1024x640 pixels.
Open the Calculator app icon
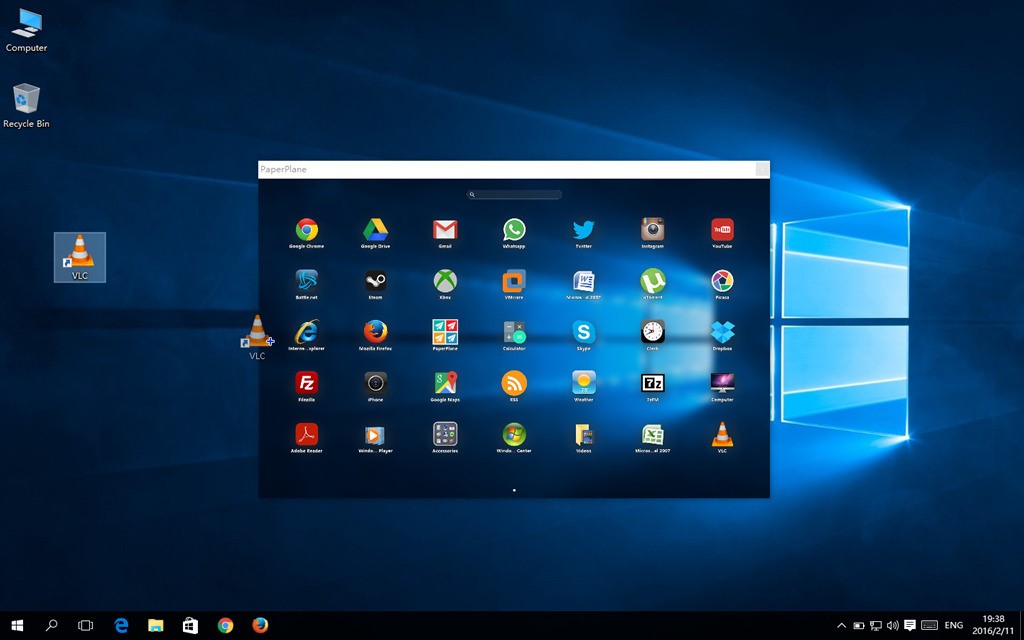(514, 332)
